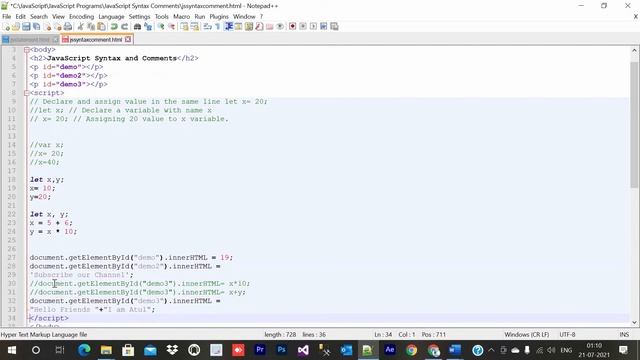The height and width of the screenshot is (360, 640).
Task: Close the jssyntaxcomment.html tab
Action: (x=128, y=39)
